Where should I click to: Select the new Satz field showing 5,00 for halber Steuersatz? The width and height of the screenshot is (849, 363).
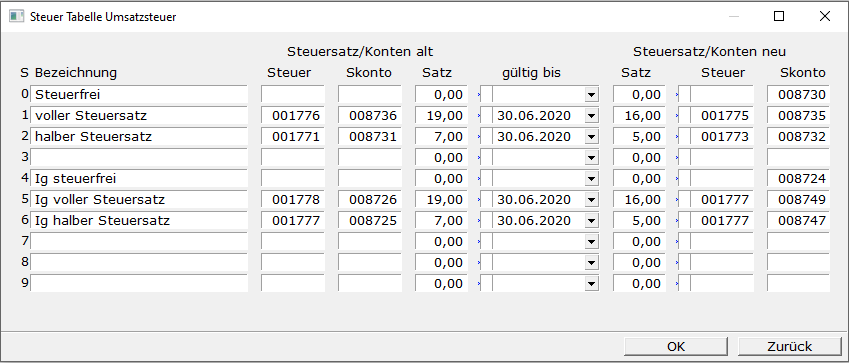639,137
